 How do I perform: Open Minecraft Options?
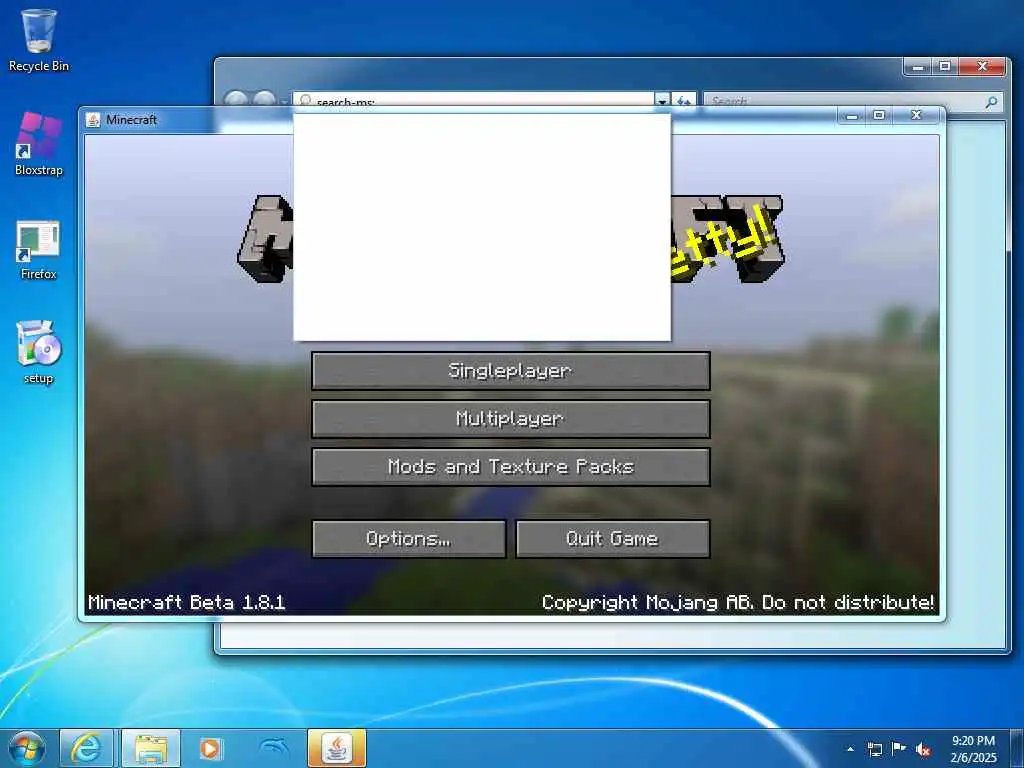click(x=409, y=539)
